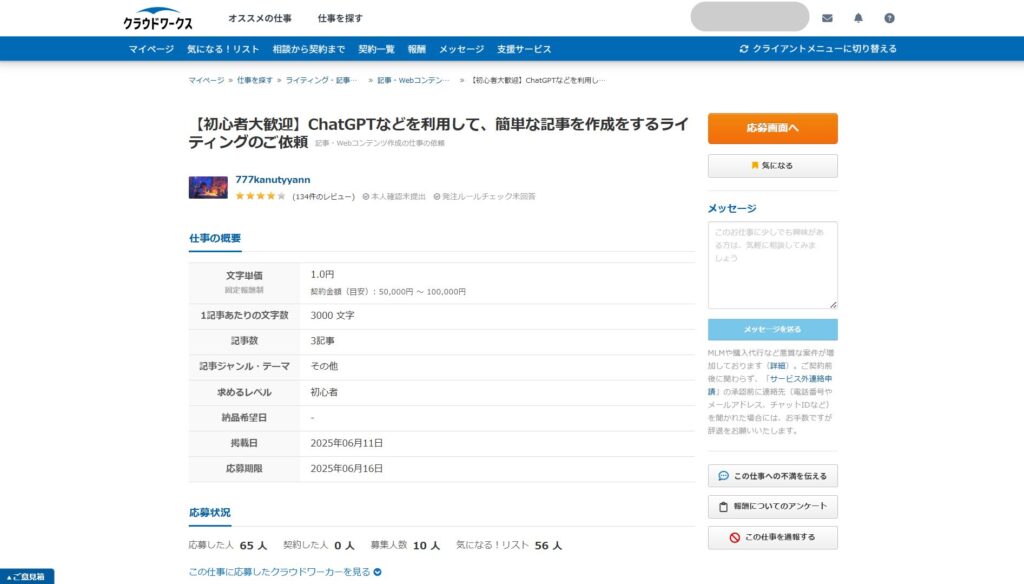Click the 2025年06月16日 application deadline

[x=347, y=468]
